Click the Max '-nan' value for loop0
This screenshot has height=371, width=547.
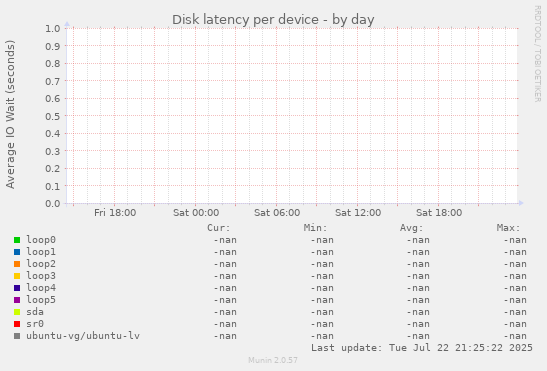[x=515, y=240]
